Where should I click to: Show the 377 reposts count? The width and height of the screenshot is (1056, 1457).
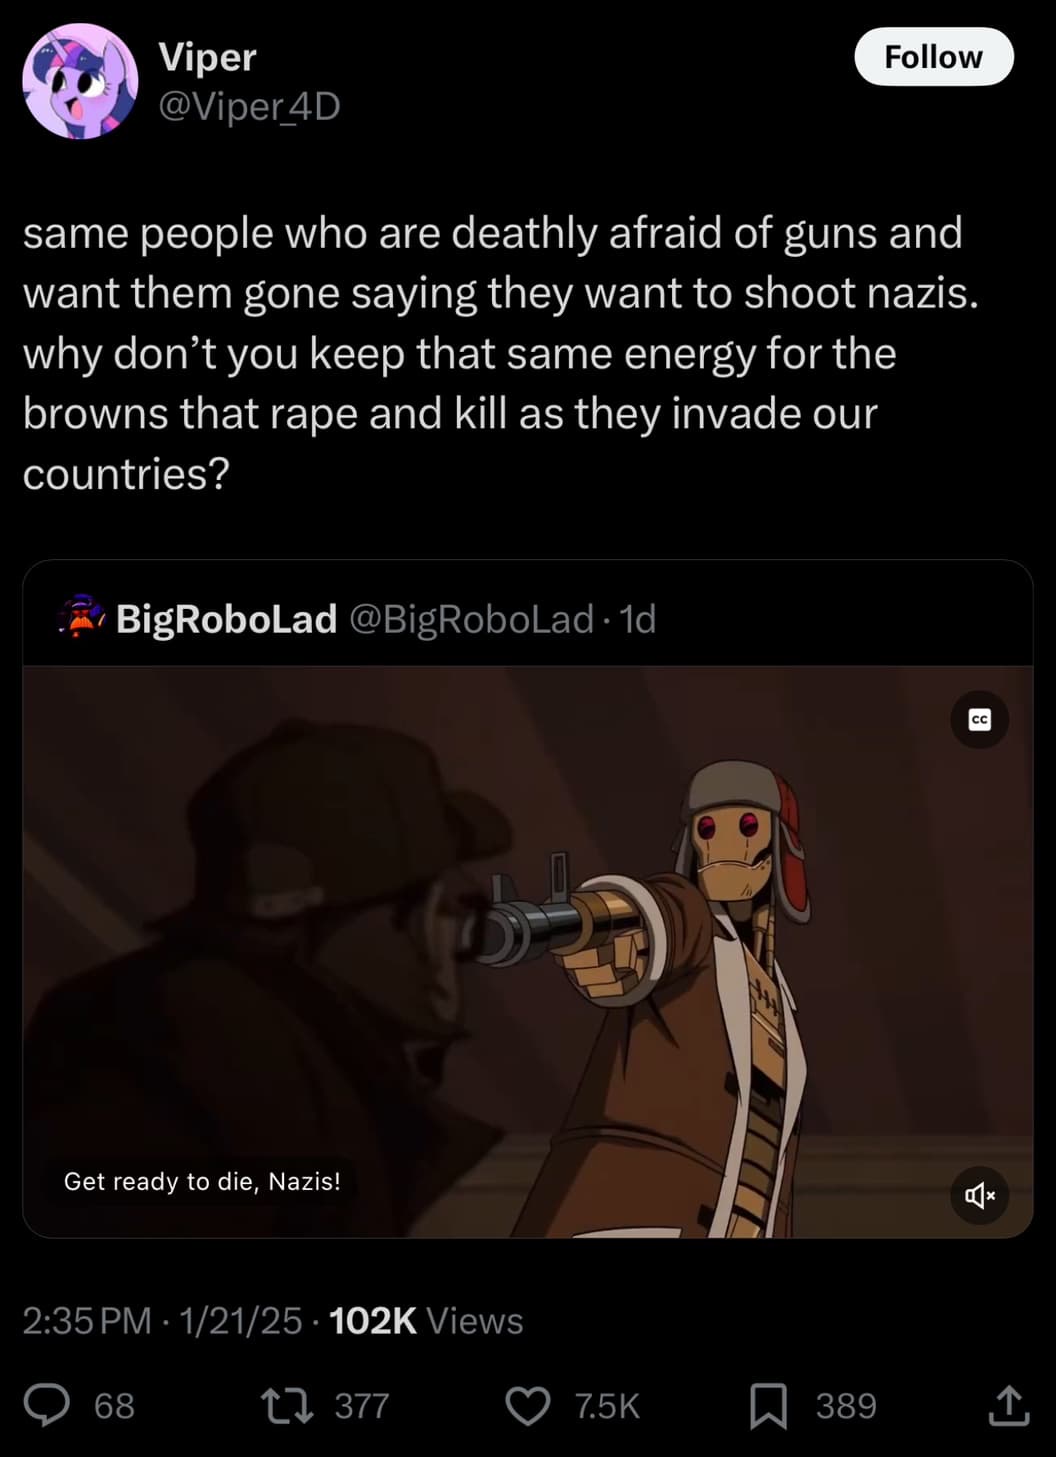pos(362,1406)
